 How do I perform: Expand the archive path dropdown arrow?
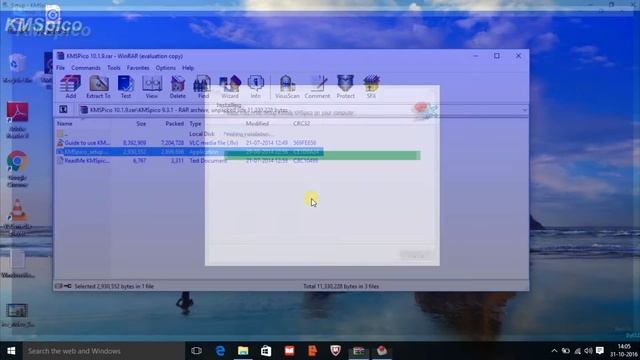(x=524, y=110)
